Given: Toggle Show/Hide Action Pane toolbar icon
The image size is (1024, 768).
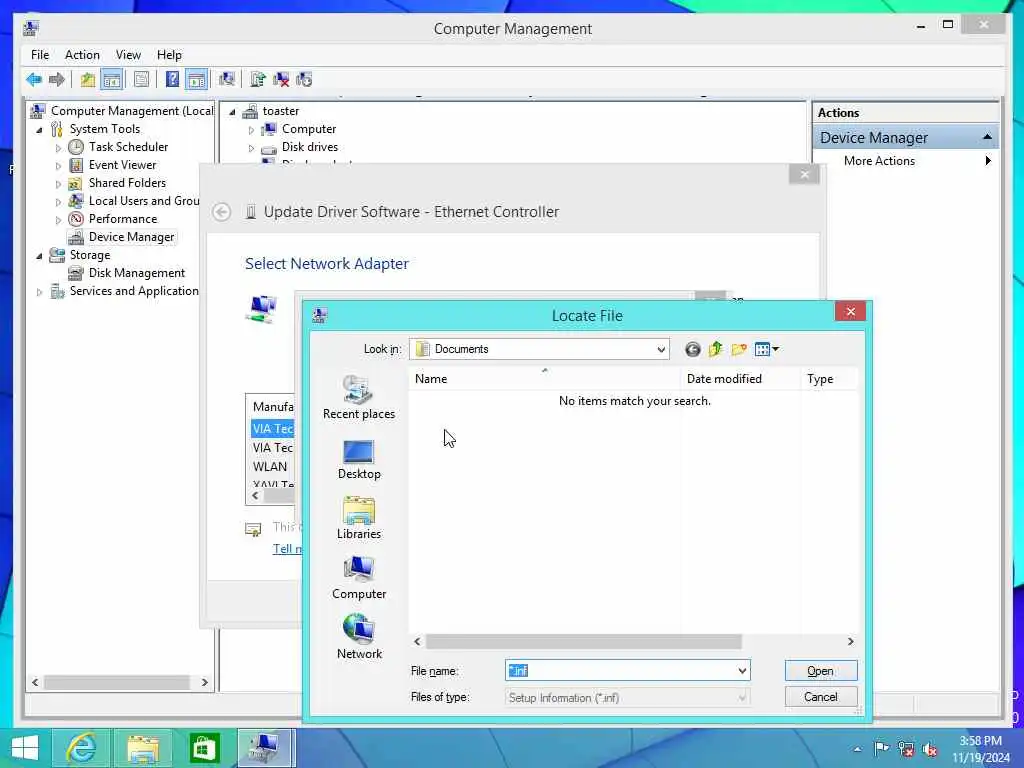Looking at the screenshot, I should point(197,80).
